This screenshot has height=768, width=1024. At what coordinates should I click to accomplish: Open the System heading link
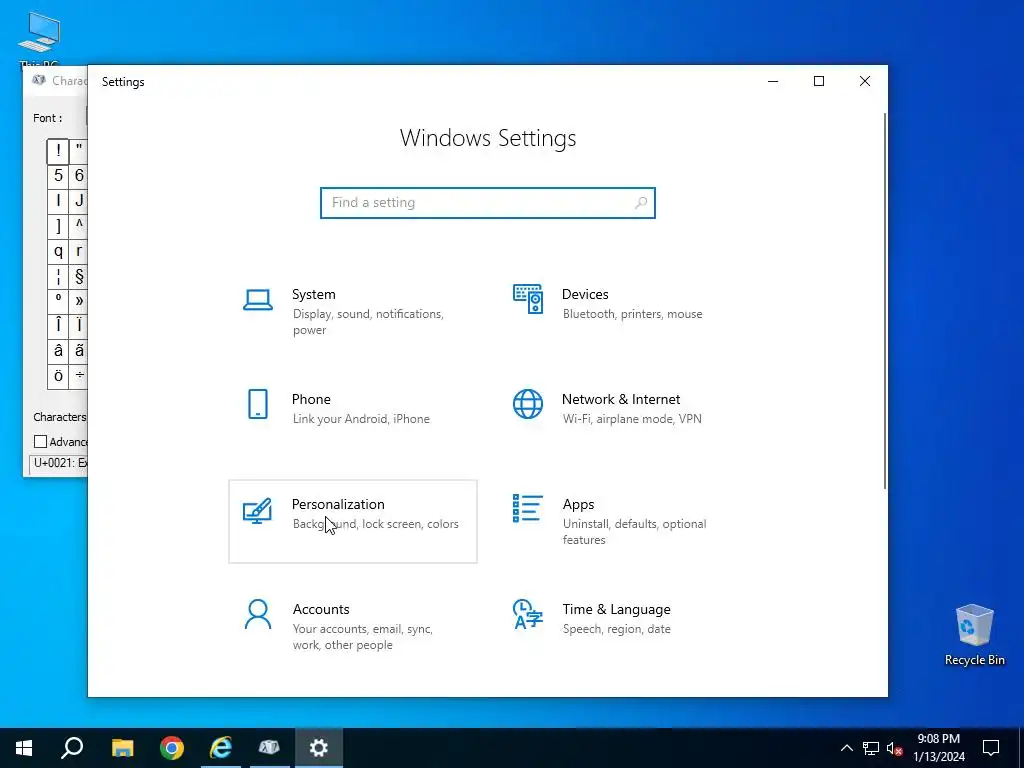coord(313,295)
